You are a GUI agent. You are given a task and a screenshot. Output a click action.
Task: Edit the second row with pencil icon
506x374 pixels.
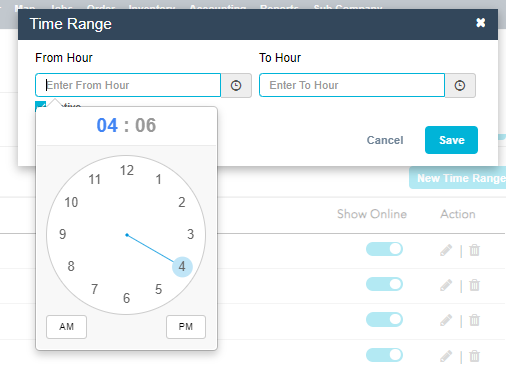tap(446, 285)
